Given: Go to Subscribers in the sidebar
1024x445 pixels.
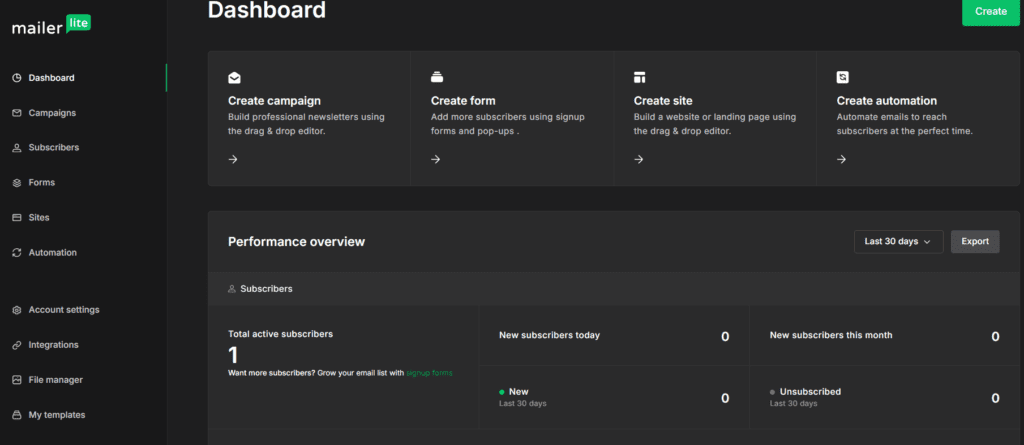Looking at the screenshot, I should pos(53,148).
